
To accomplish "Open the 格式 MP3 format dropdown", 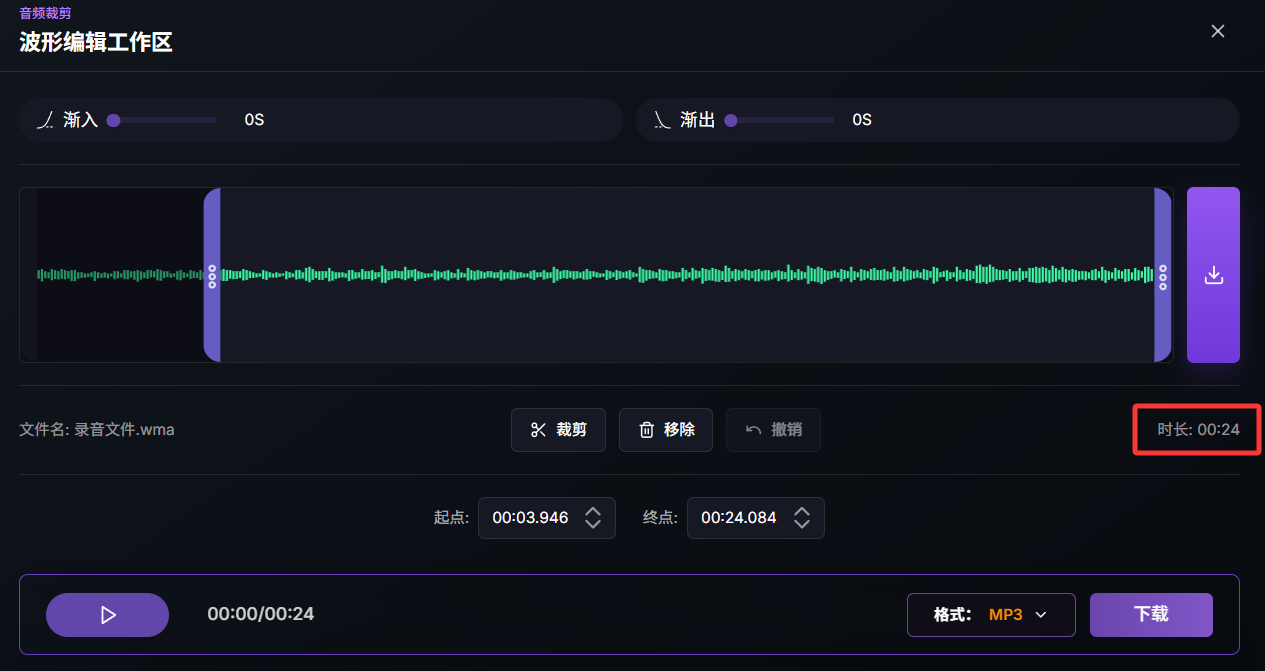I will tap(991, 615).
